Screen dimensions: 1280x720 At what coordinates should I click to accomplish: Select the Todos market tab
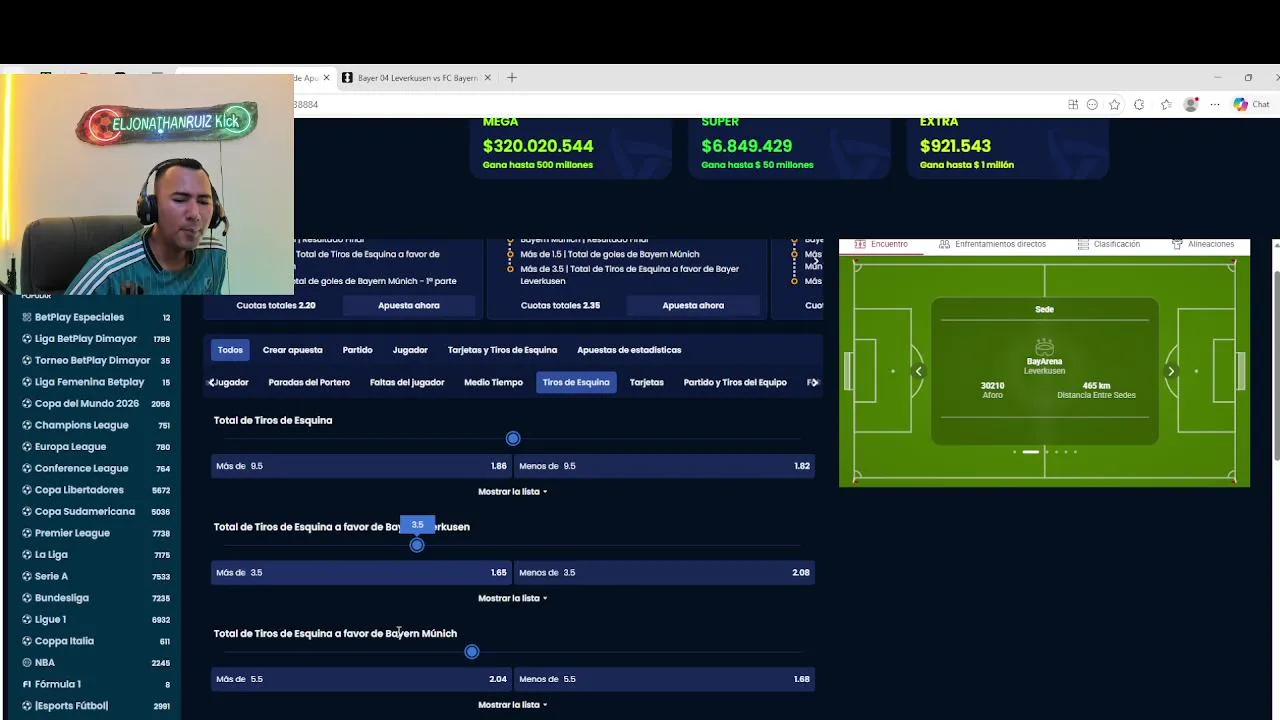tap(230, 350)
